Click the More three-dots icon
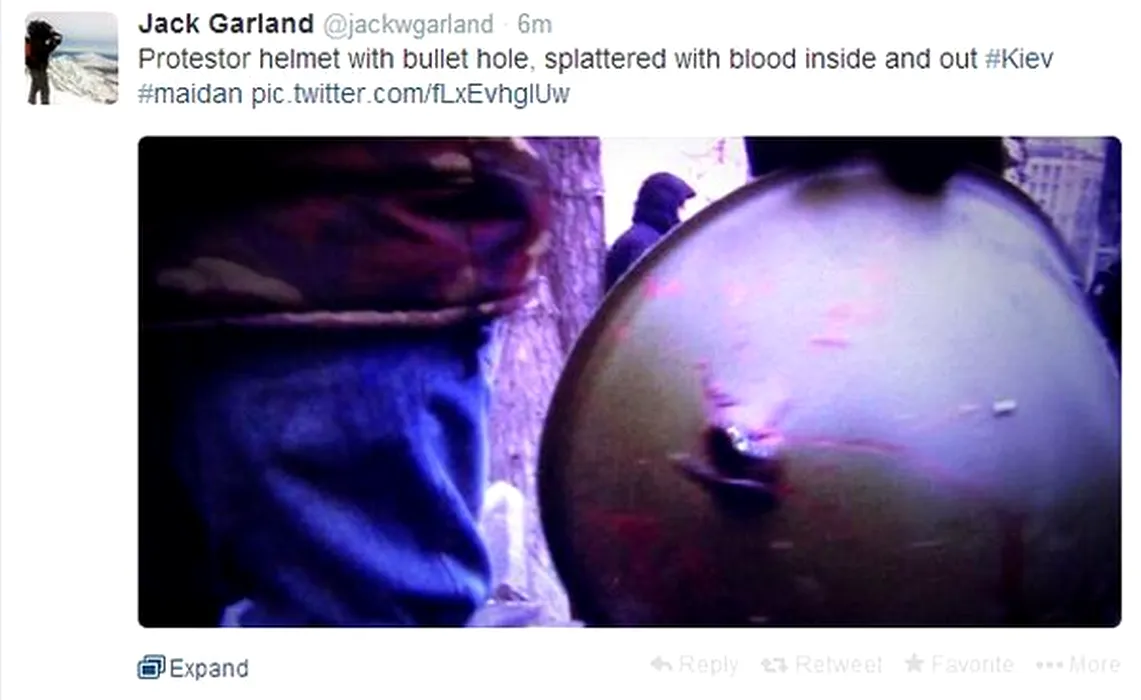Screen dimensions: 1141x700 point(1049,665)
